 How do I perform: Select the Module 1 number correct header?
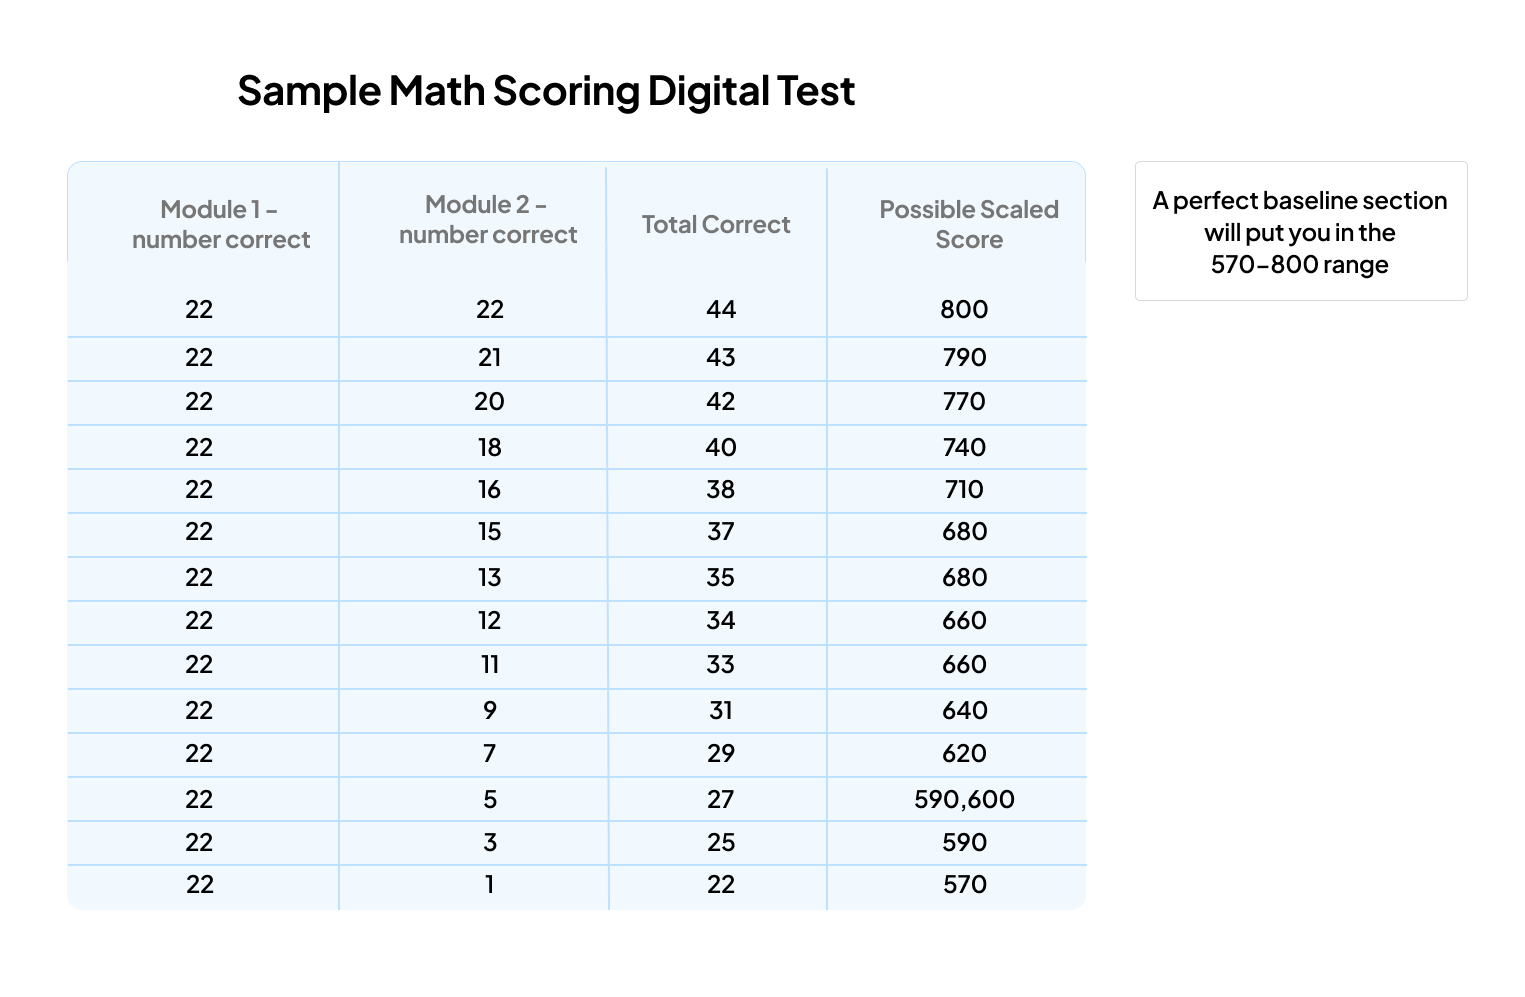[221, 225]
